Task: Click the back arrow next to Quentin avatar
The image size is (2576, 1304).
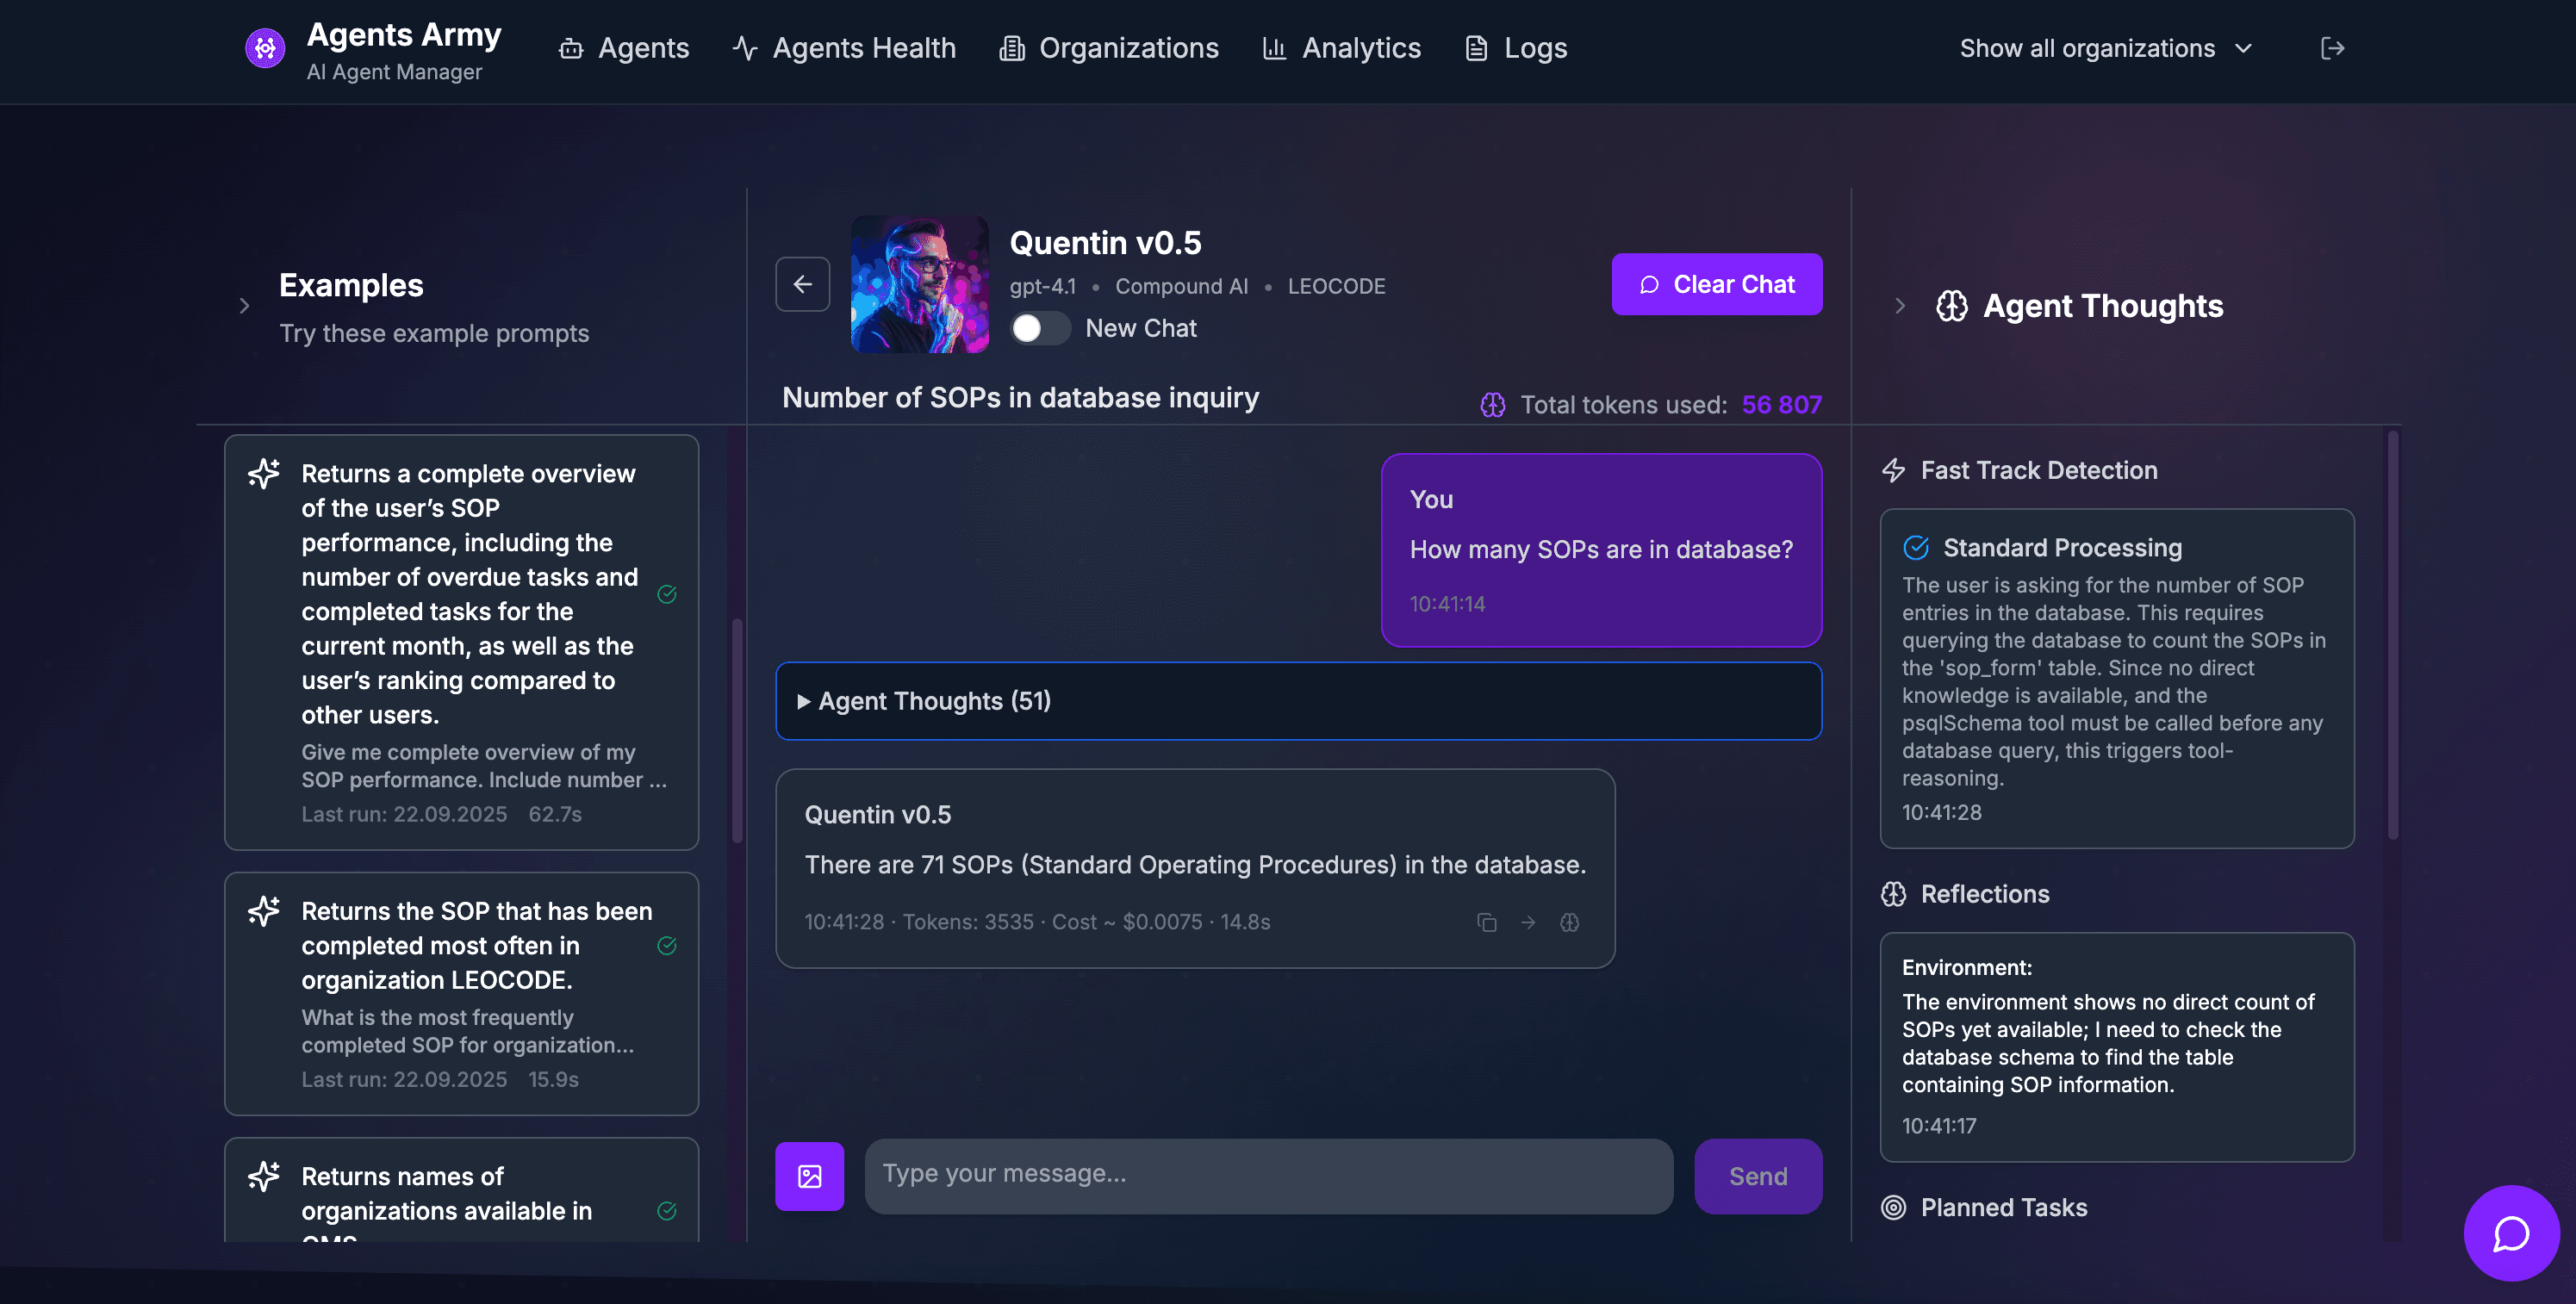Action: click(x=802, y=284)
